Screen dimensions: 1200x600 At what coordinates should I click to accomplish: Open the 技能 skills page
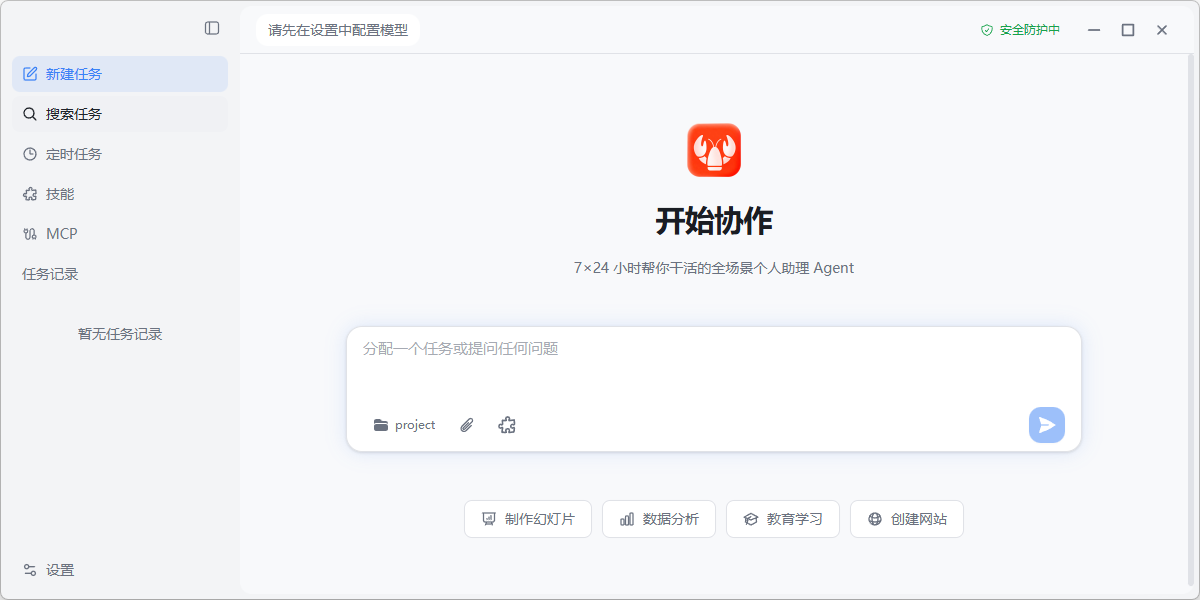click(120, 194)
